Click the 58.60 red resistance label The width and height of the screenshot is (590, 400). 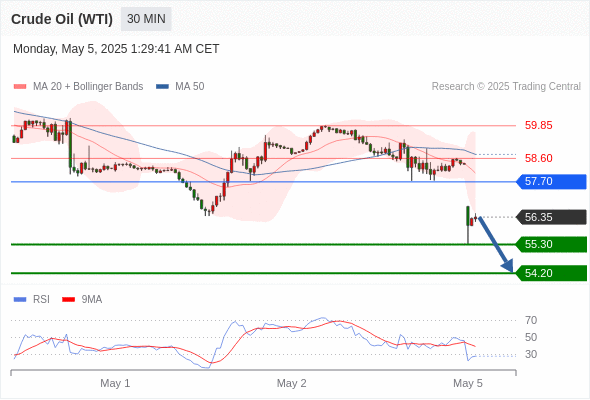538,158
